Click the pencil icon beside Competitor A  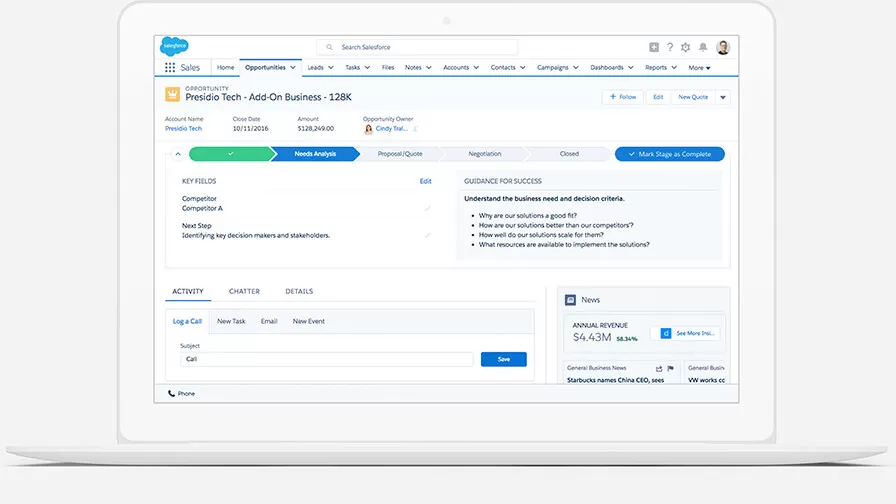point(428,208)
